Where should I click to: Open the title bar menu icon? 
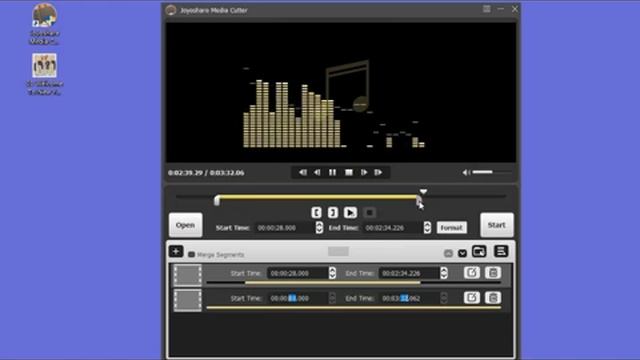pyautogui.click(x=487, y=9)
